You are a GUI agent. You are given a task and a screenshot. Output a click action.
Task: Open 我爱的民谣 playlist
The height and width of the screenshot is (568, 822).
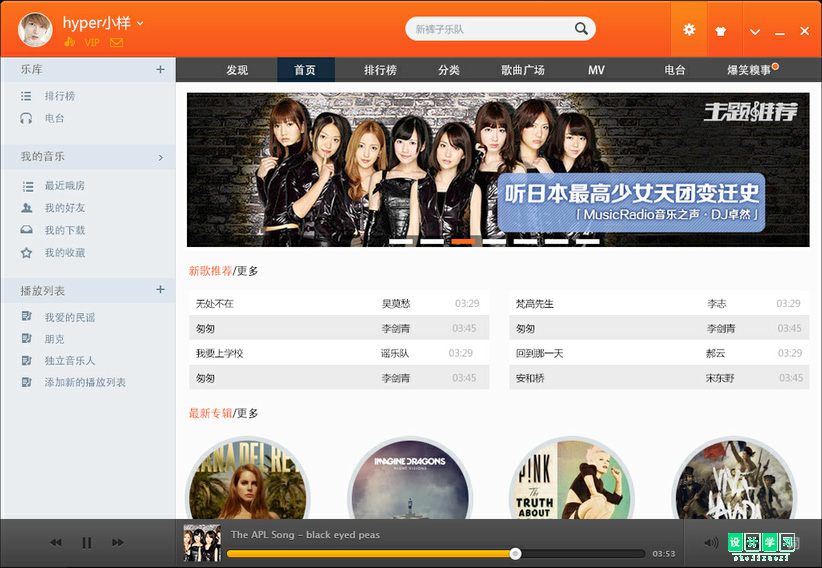click(69, 317)
